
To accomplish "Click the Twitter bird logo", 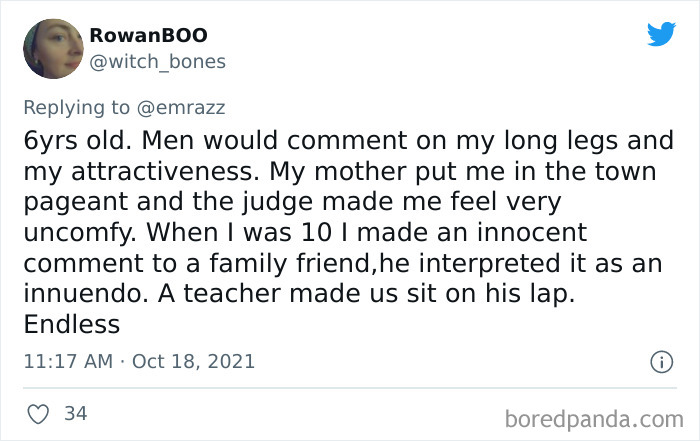I will (661, 34).
